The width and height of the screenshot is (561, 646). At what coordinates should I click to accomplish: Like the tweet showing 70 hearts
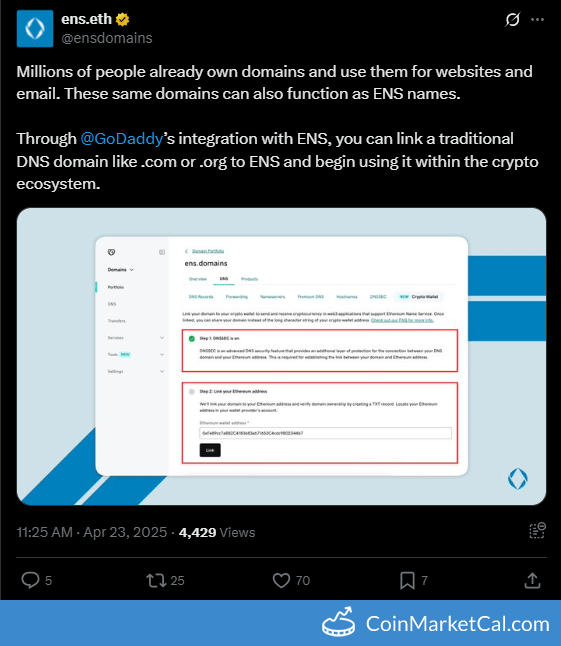tap(281, 580)
